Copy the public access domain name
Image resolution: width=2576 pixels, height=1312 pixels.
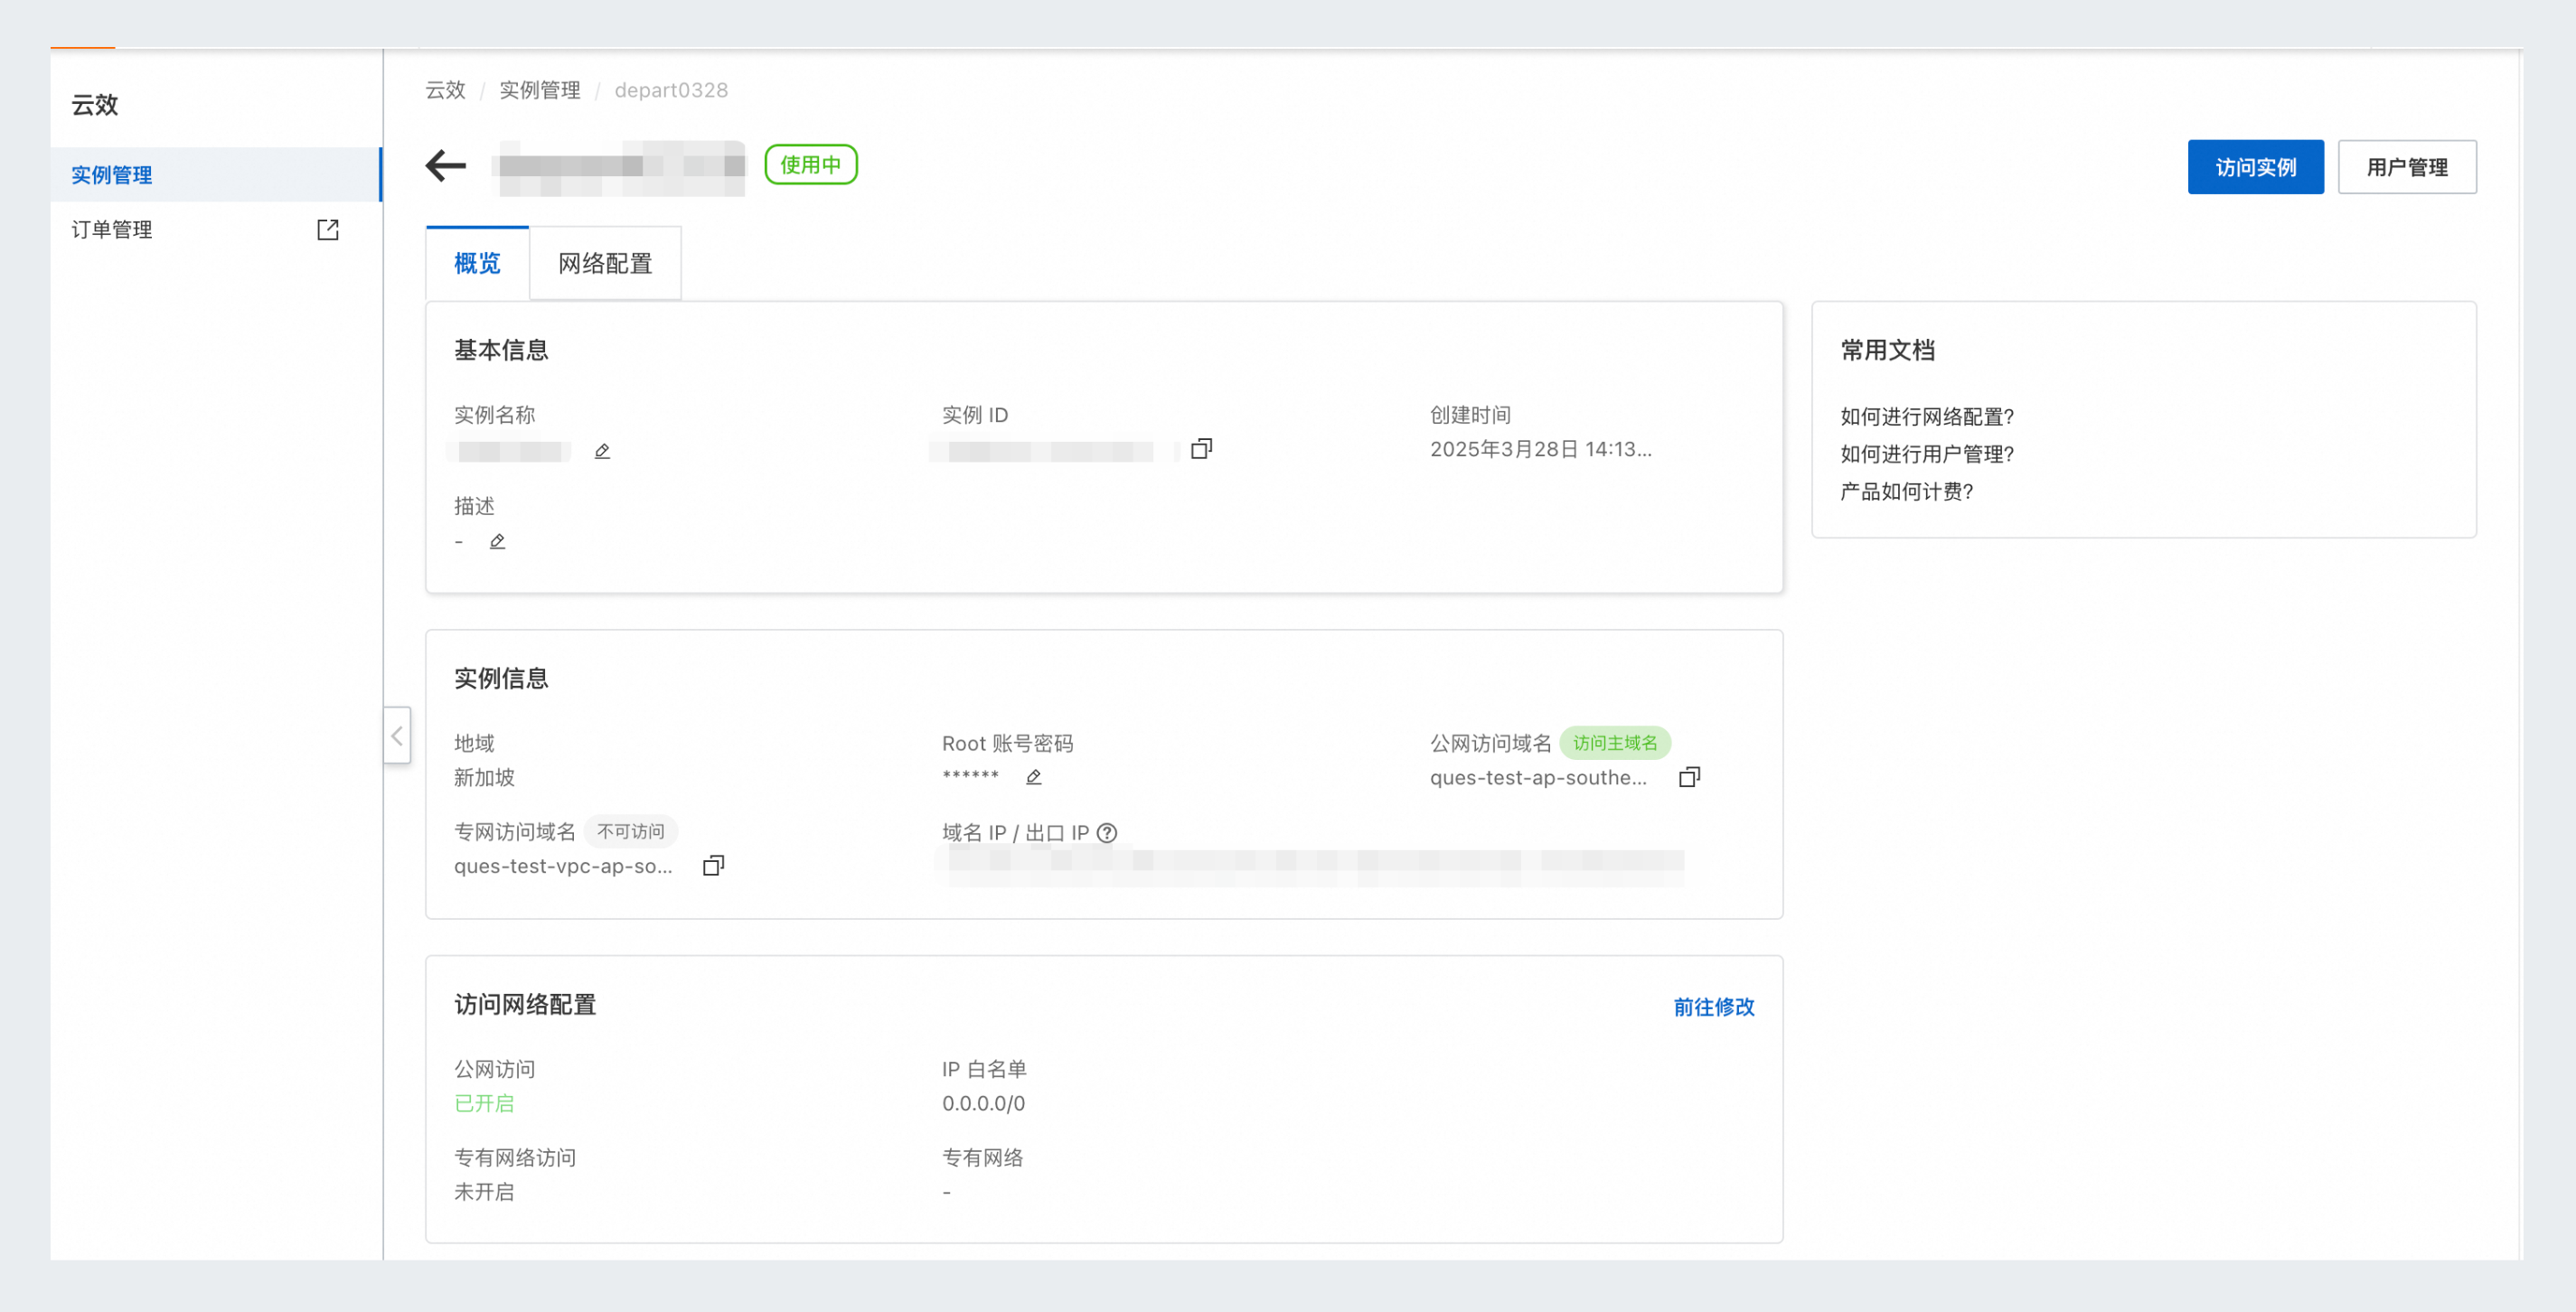coord(1689,777)
